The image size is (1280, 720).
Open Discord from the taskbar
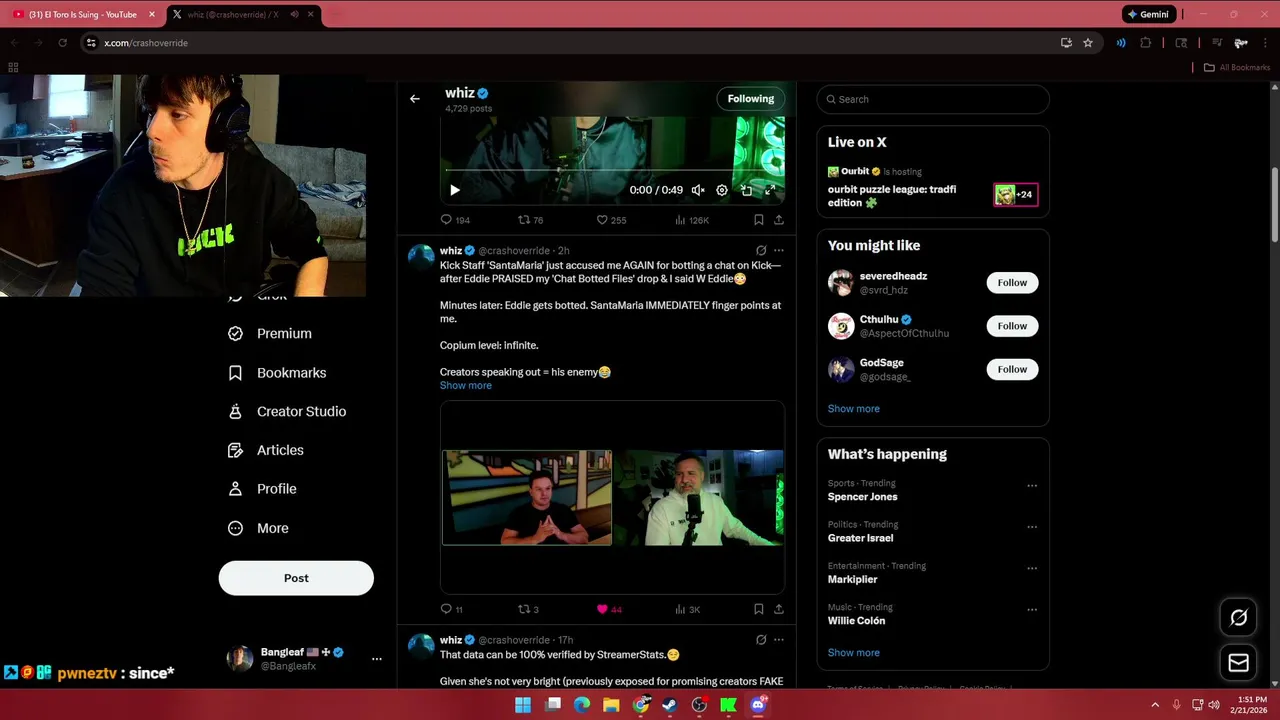[758, 705]
